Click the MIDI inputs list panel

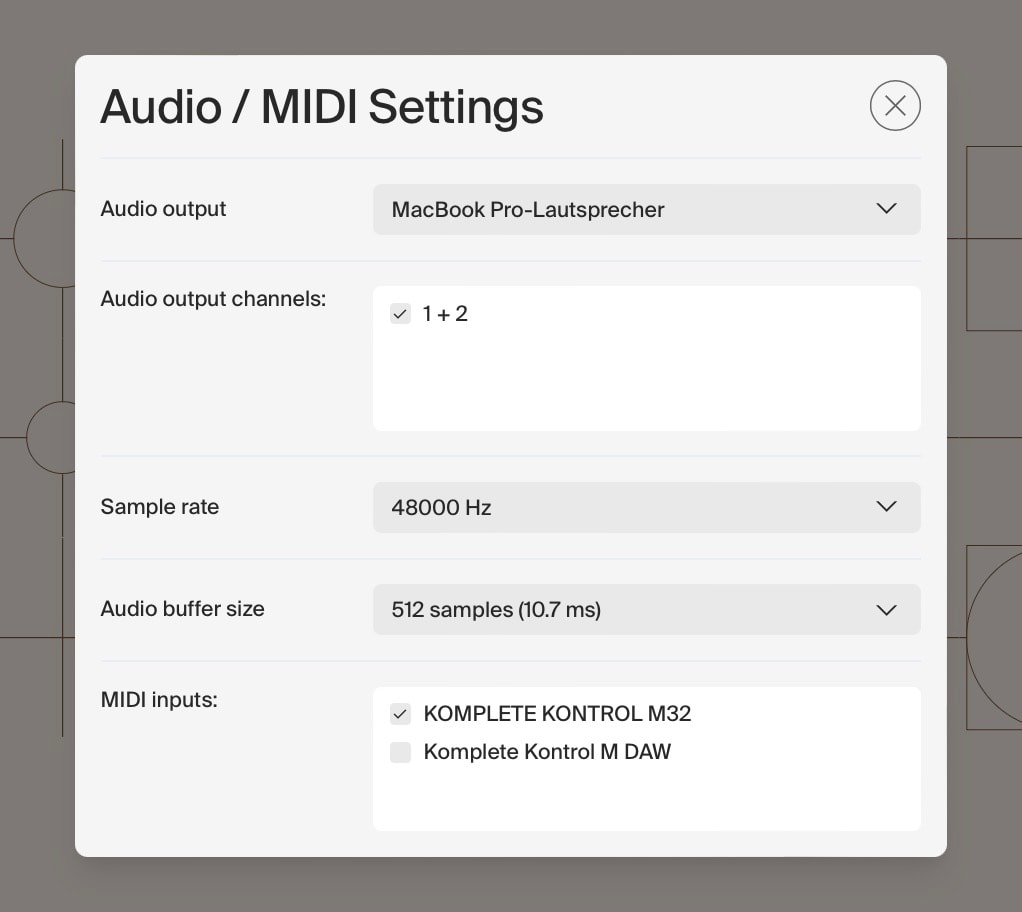(646, 800)
